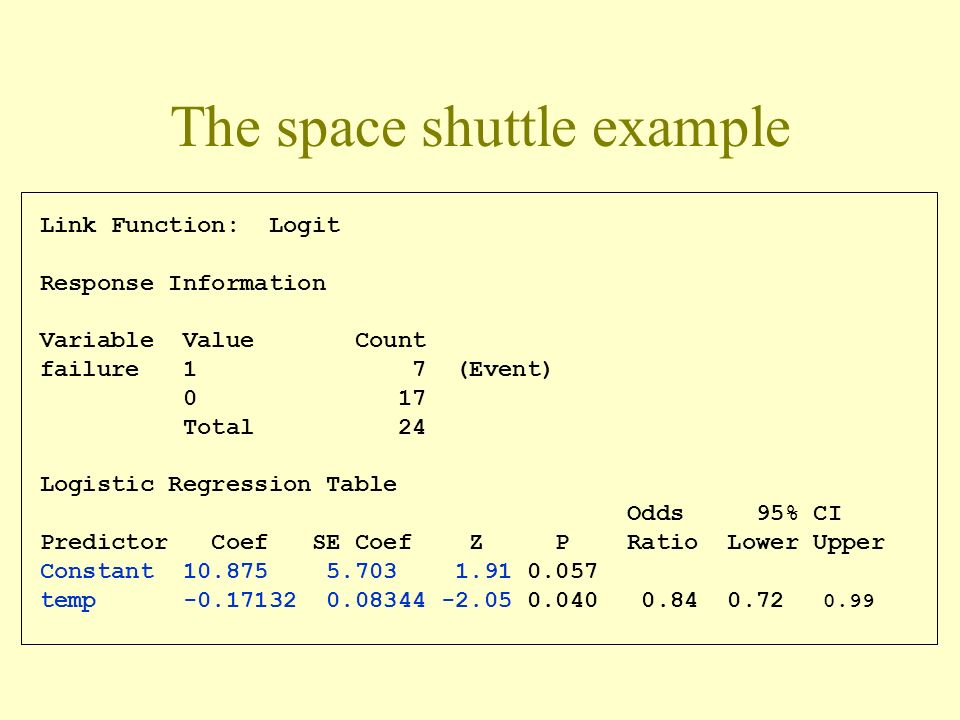Image resolution: width=960 pixels, height=720 pixels.
Task: Click the SE value 5.703
Action: (362, 571)
